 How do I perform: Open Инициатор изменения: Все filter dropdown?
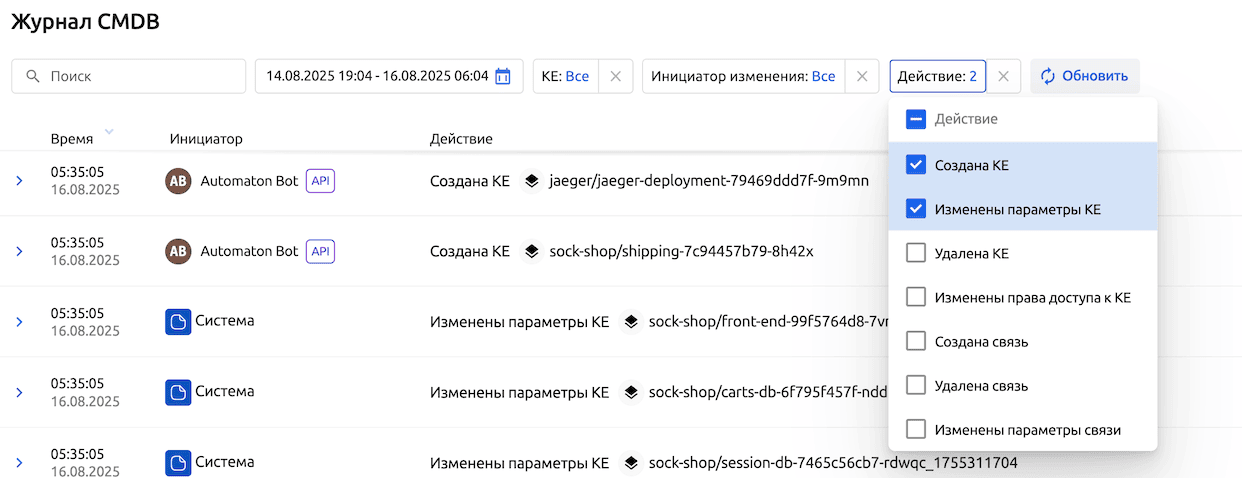pos(743,76)
